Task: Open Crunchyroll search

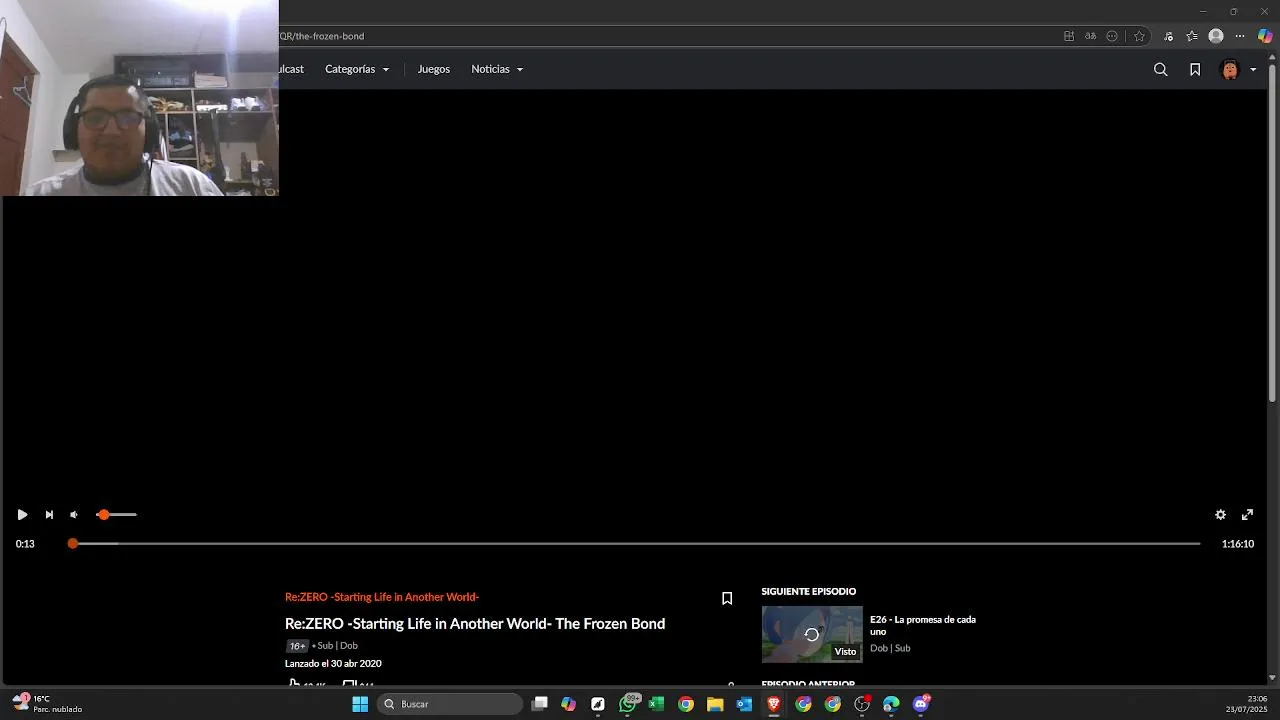Action: [1160, 69]
